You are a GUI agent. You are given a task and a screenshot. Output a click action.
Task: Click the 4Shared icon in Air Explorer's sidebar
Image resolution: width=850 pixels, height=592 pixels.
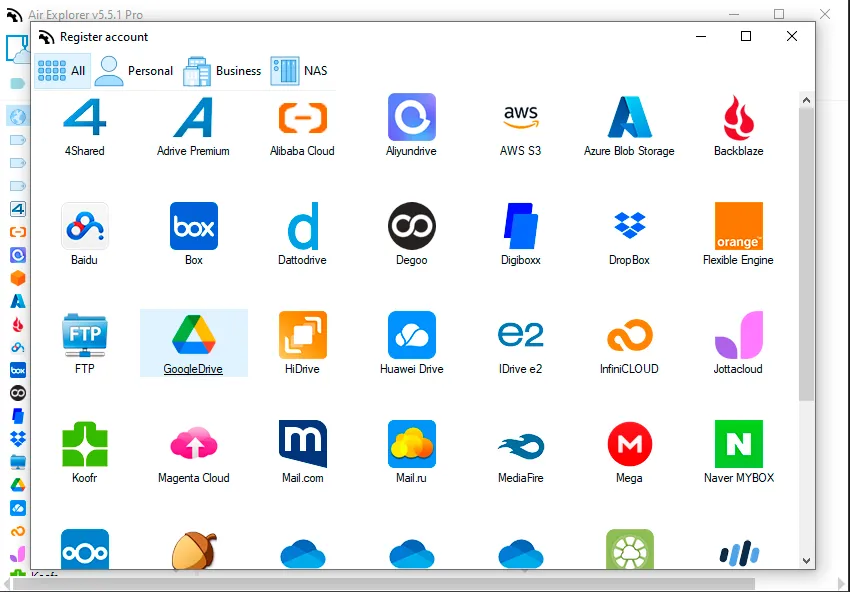pos(18,209)
